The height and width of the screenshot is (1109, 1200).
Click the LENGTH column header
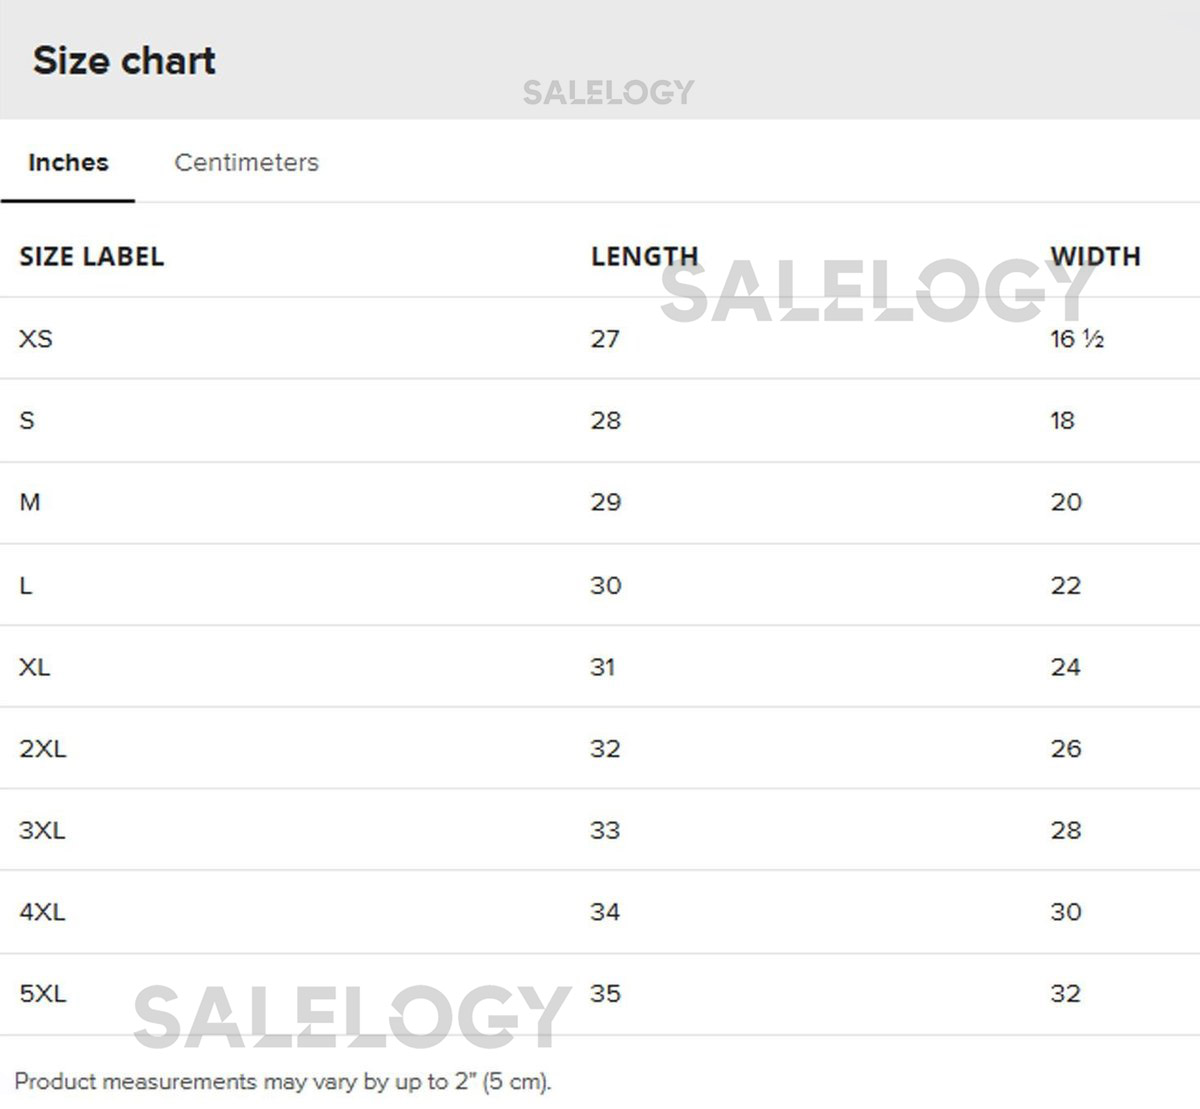coord(644,256)
